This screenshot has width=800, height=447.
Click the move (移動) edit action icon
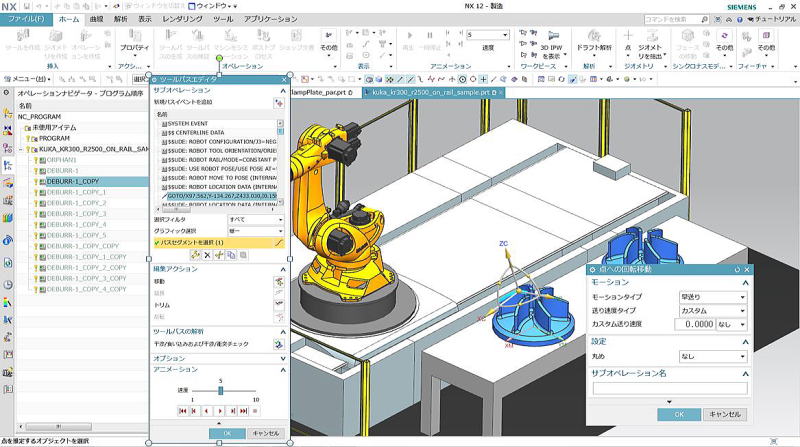point(279,281)
